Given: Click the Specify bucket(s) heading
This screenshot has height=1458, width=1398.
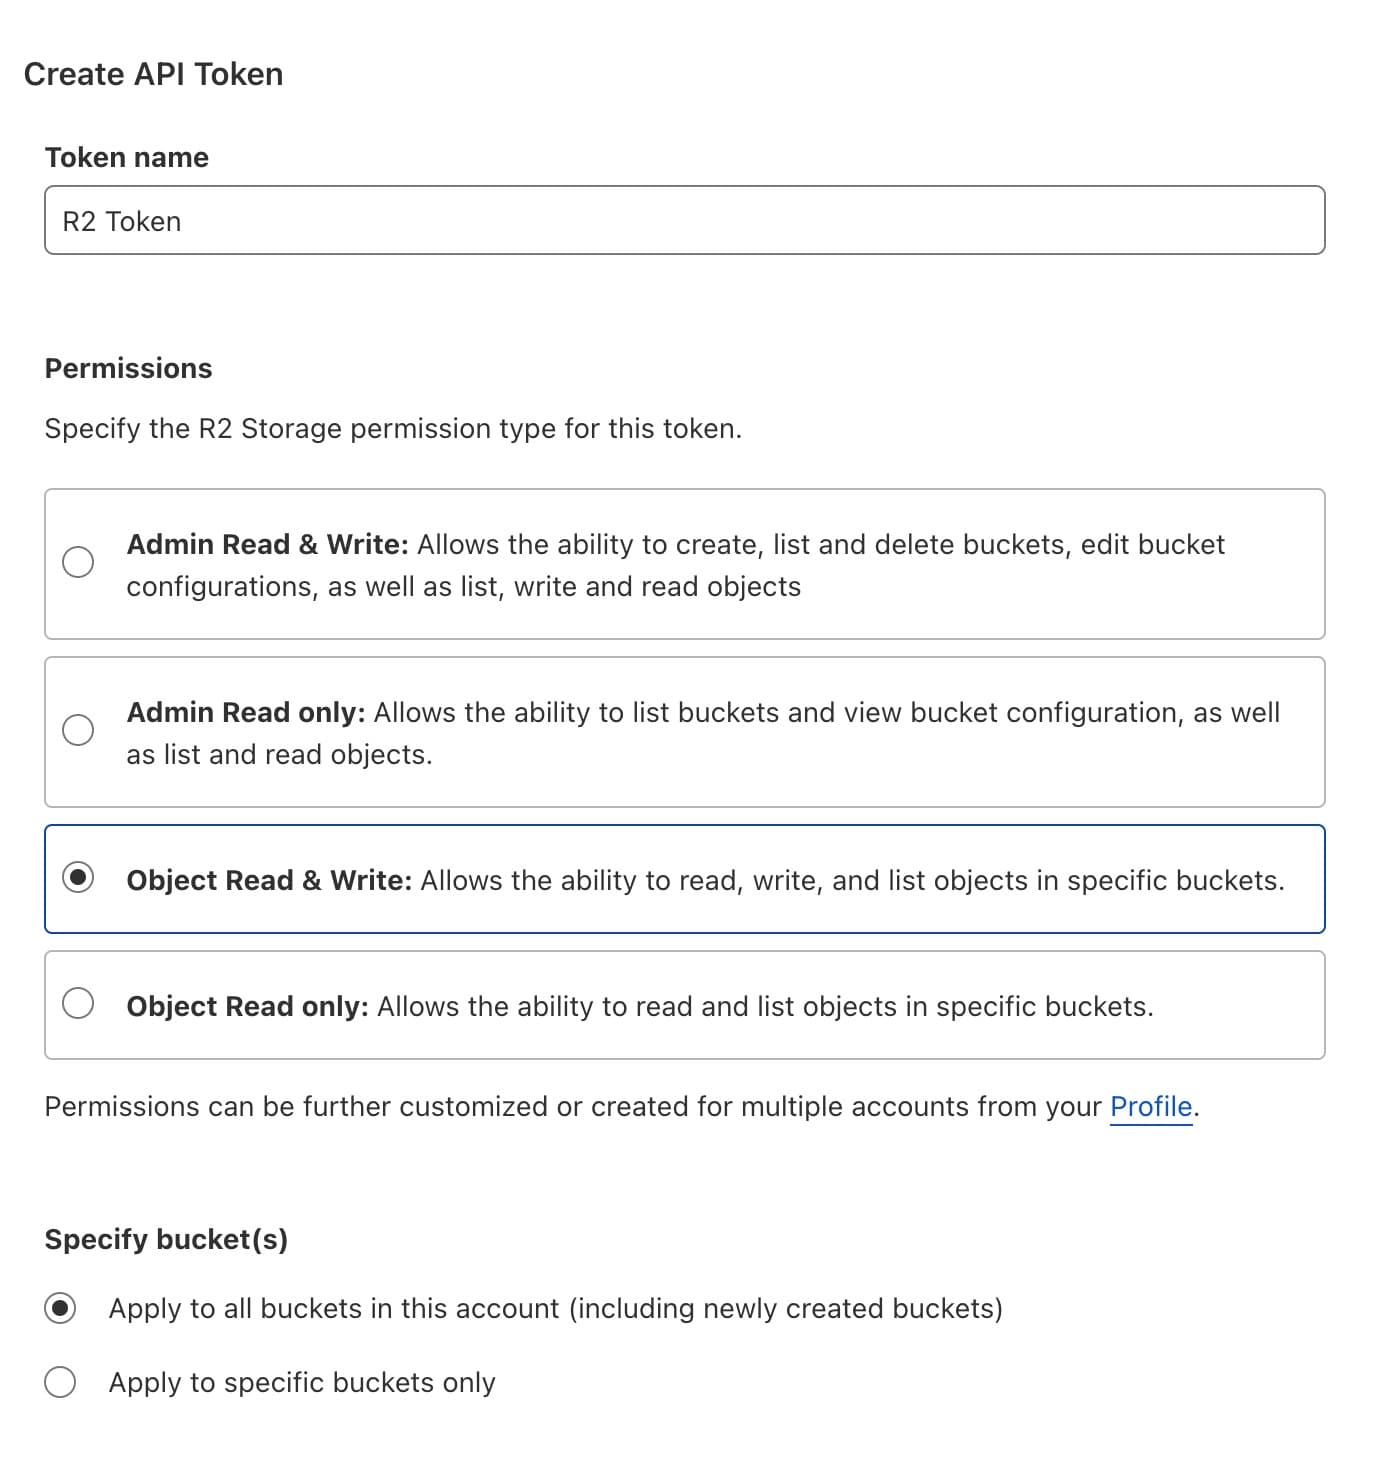Looking at the screenshot, I should click(x=167, y=1238).
